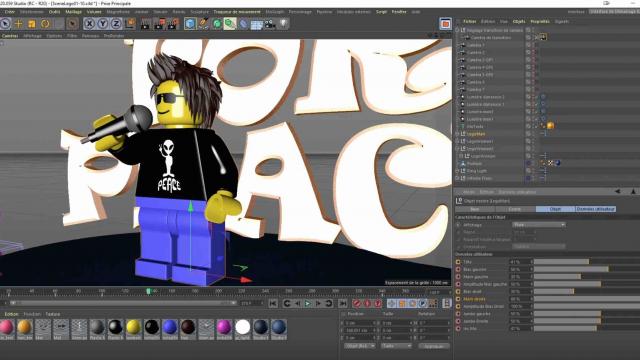Adjust the Tête slider
This screenshot has height=360, width=640.
tap(587, 262)
